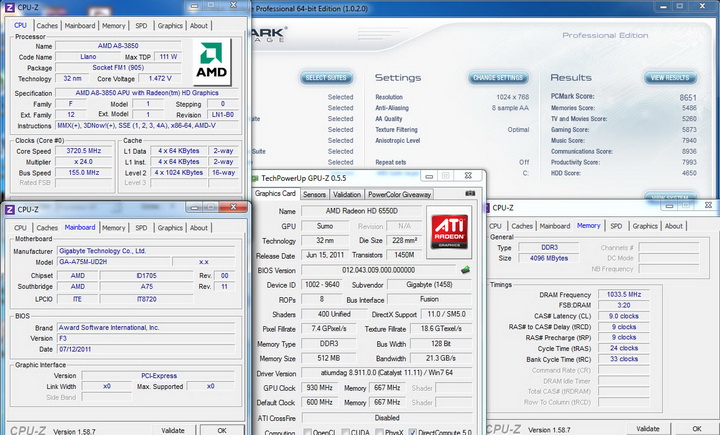Screen dimensions: 720x435
Task: Click the PCMark Score value 8651
Action: [x=688, y=97]
